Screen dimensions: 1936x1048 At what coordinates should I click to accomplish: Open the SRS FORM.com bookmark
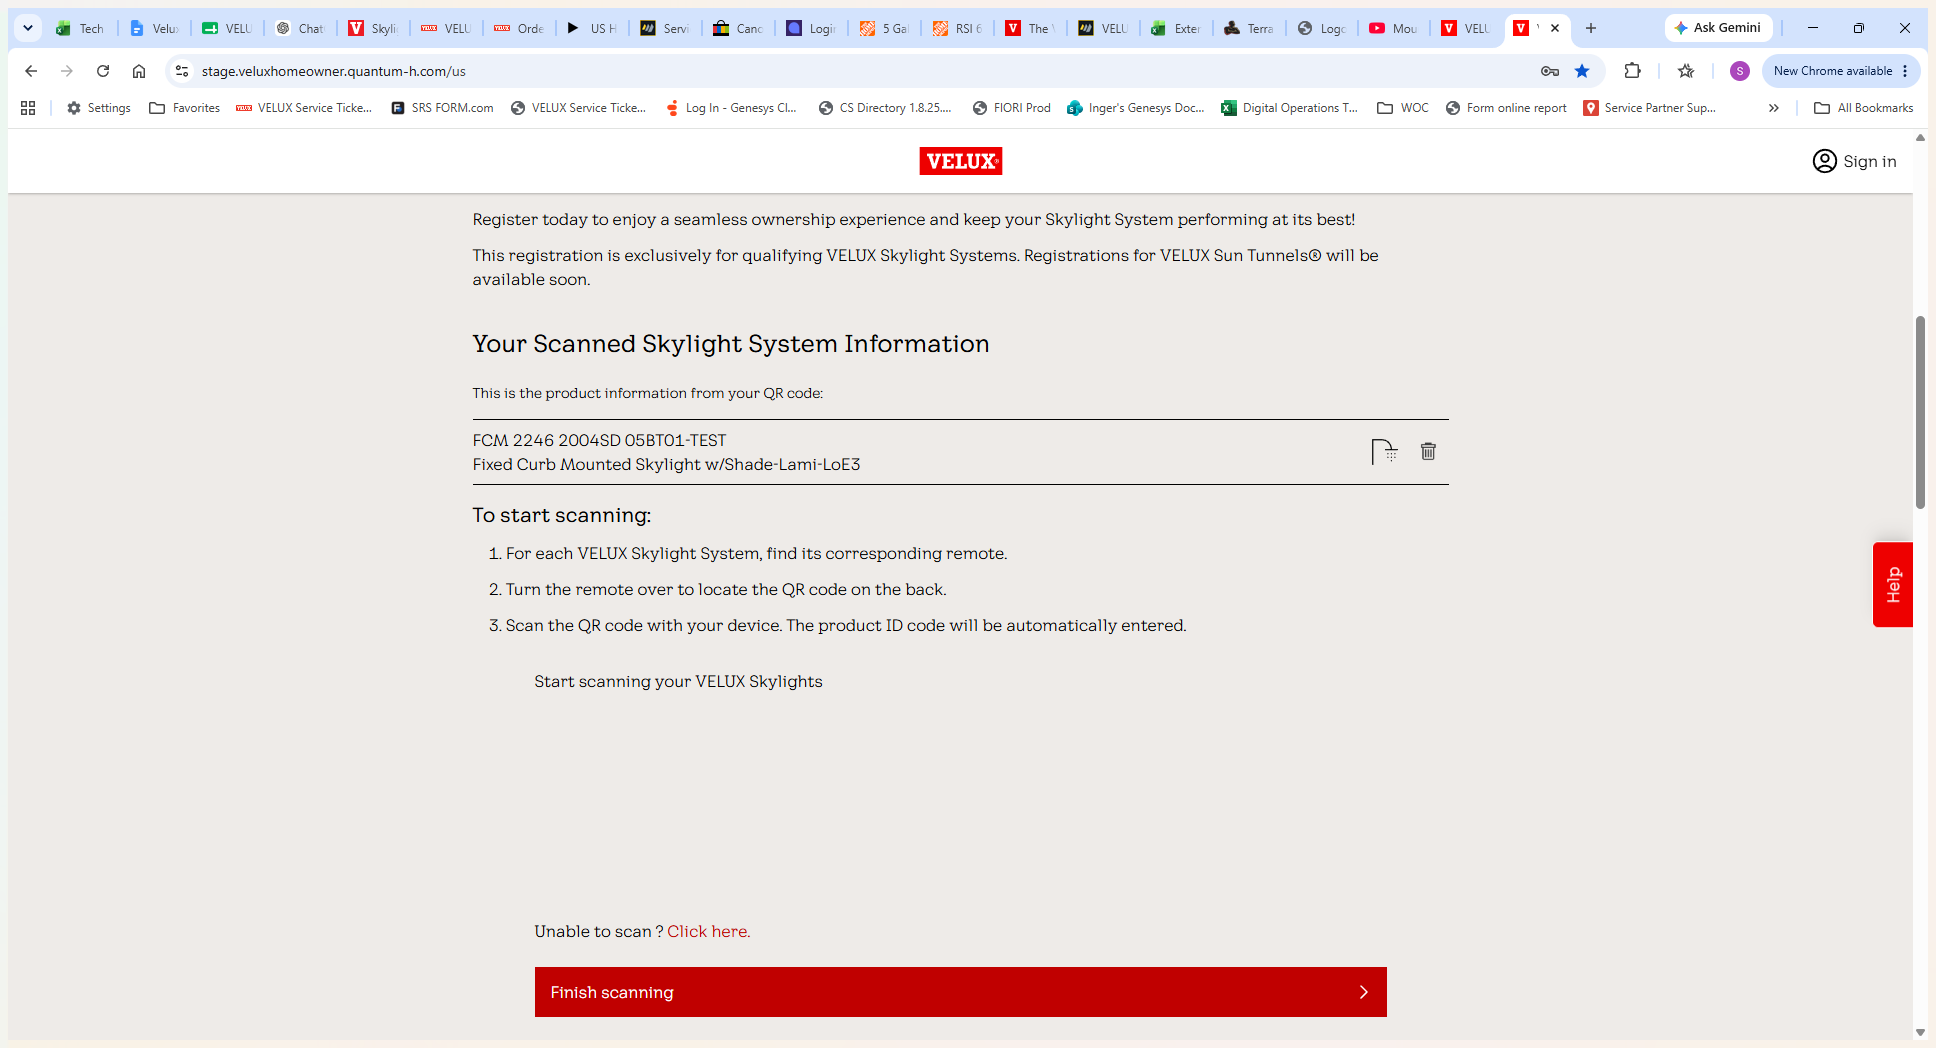[443, 108]
